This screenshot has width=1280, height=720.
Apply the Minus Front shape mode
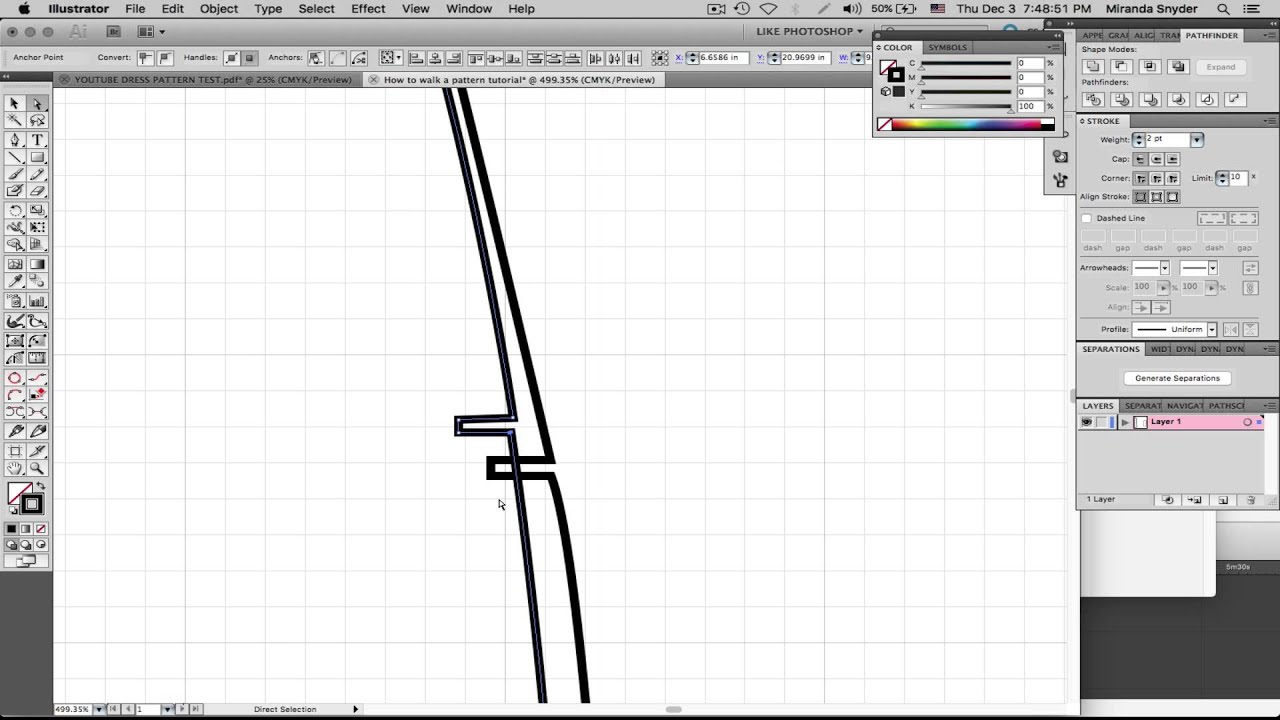(1121, 67)
